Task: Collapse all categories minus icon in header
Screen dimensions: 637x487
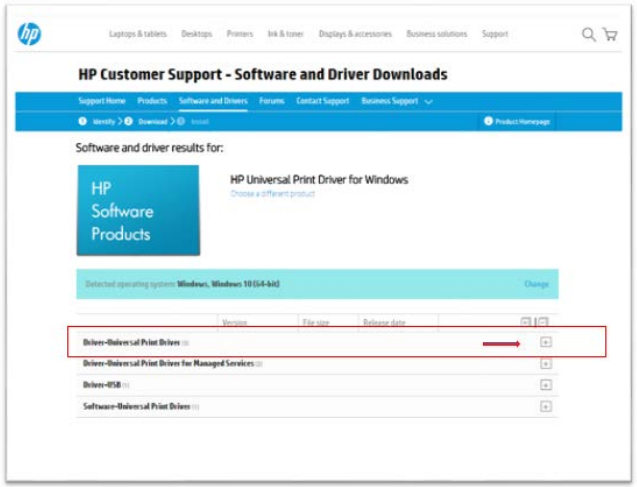Action: click(543, 323)
